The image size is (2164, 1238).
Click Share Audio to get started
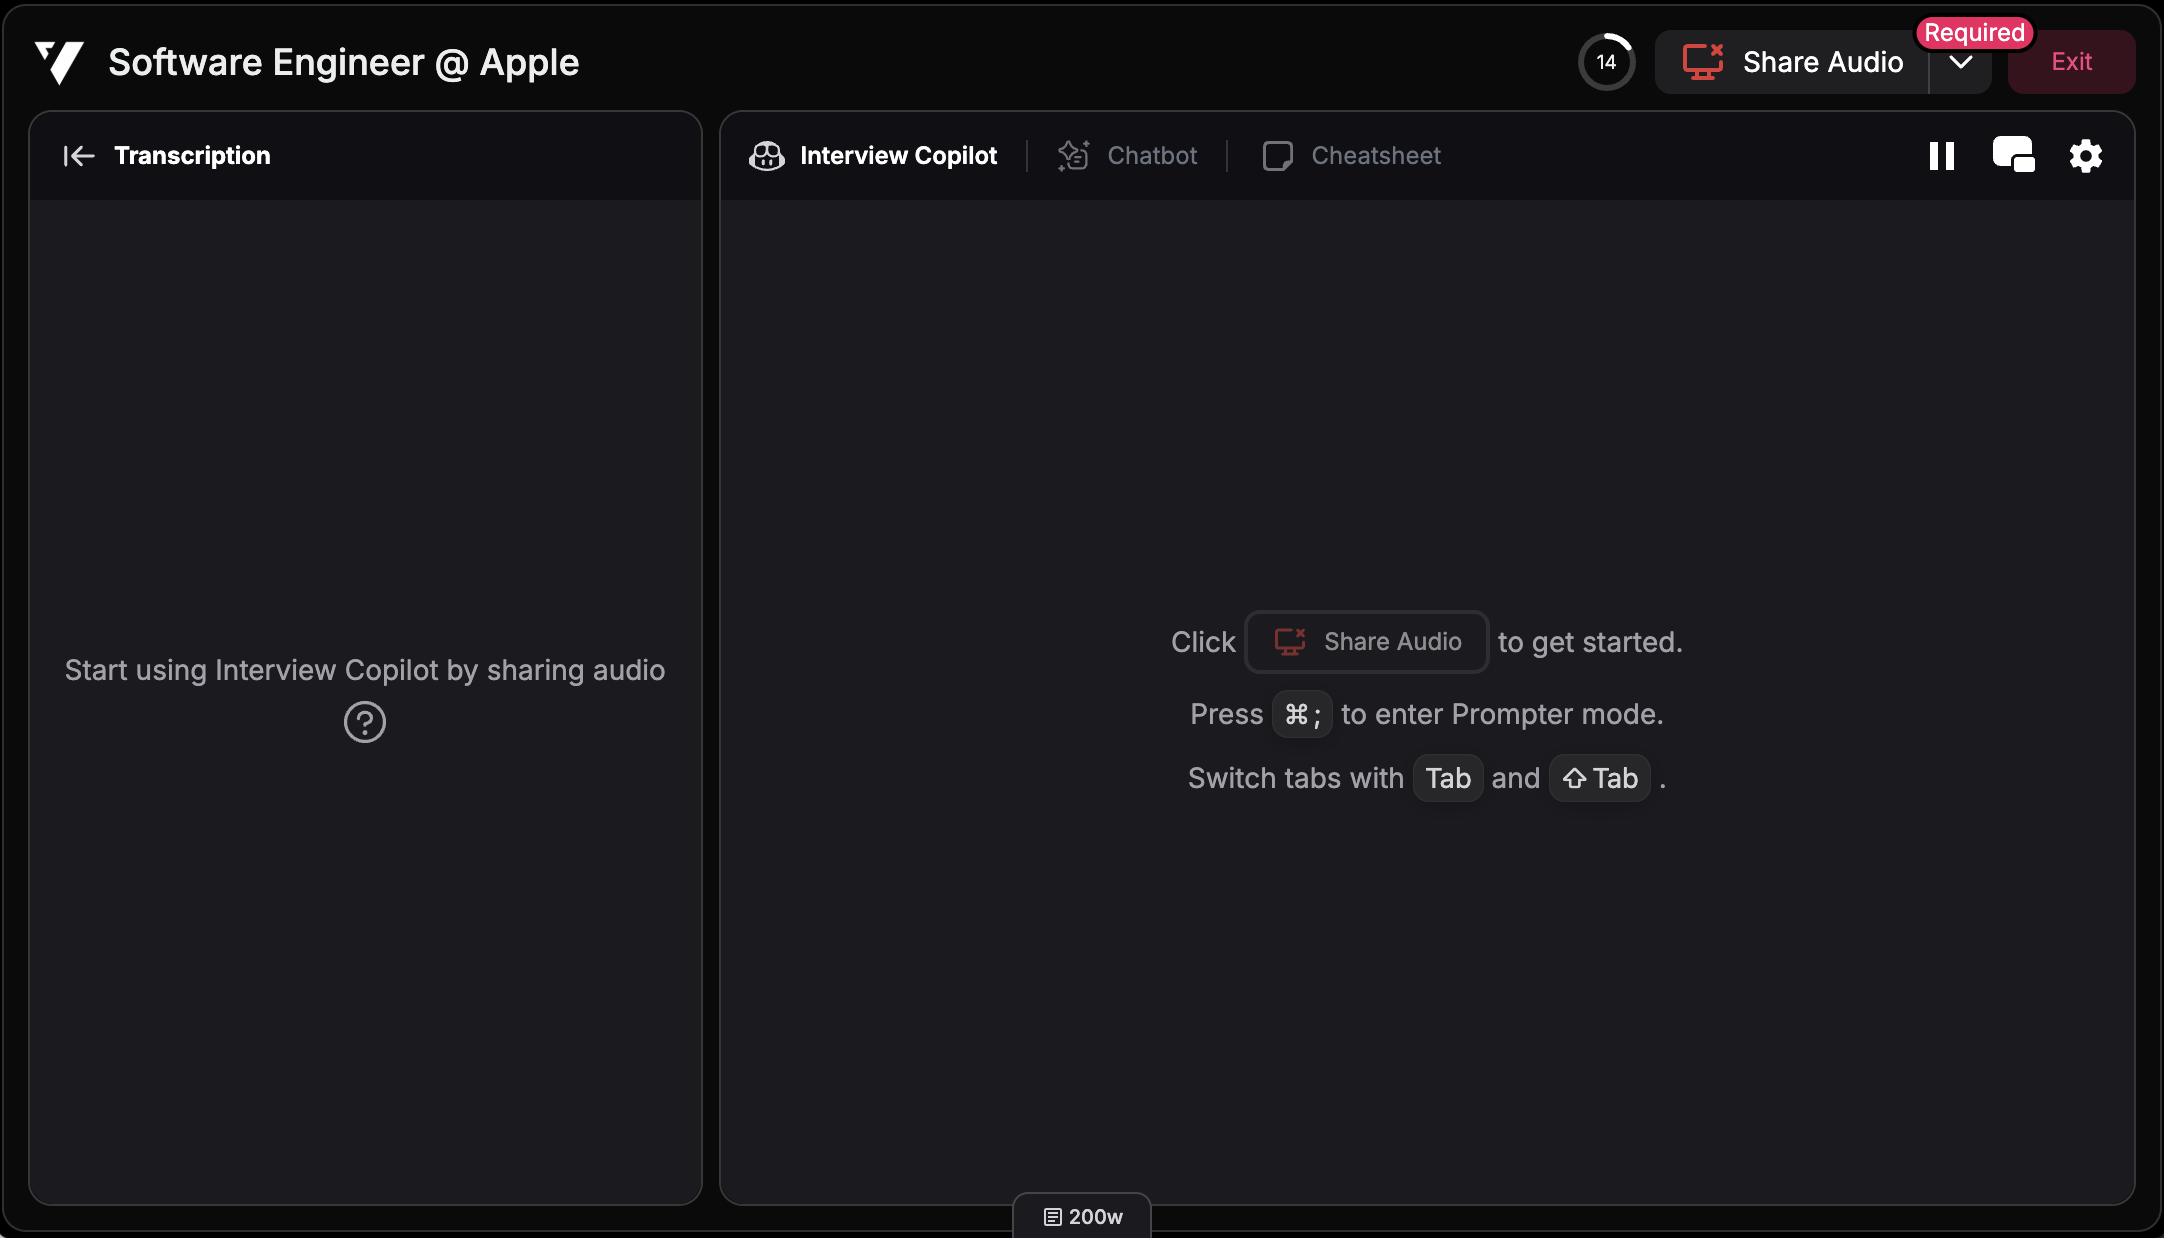1366,642
